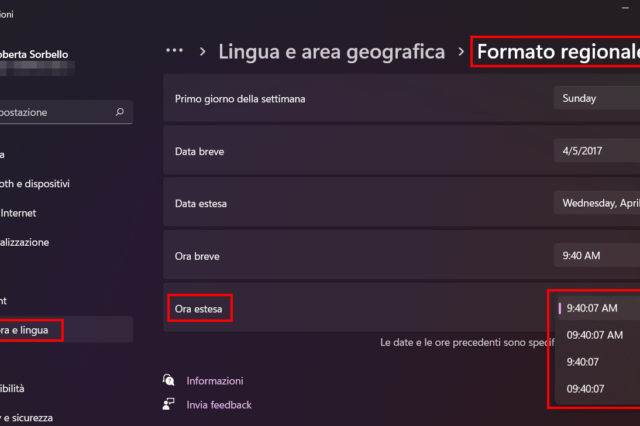Screen dimensions: 640x426
Task: Open the breadcrumb ellipsis menu
Action: click(x=175, y=50)
